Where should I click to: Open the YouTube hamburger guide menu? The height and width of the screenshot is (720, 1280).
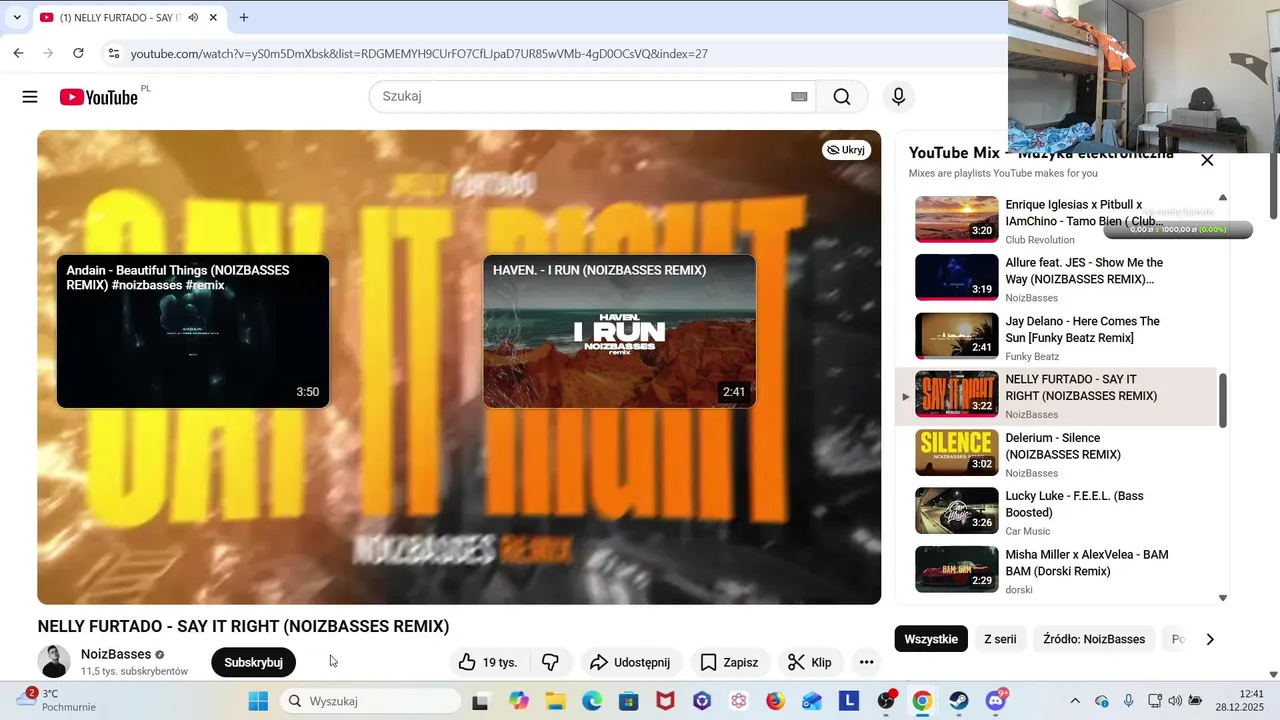(x=30, y=97)
